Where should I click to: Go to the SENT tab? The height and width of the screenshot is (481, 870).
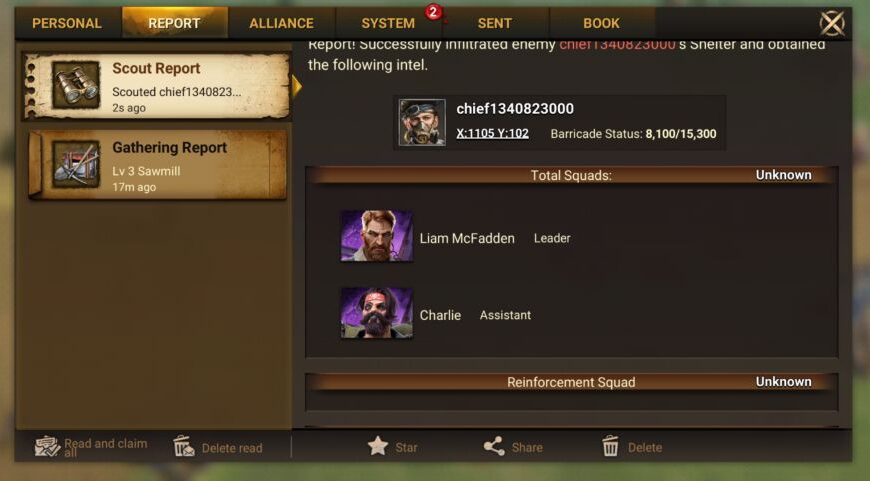[494, 23]
